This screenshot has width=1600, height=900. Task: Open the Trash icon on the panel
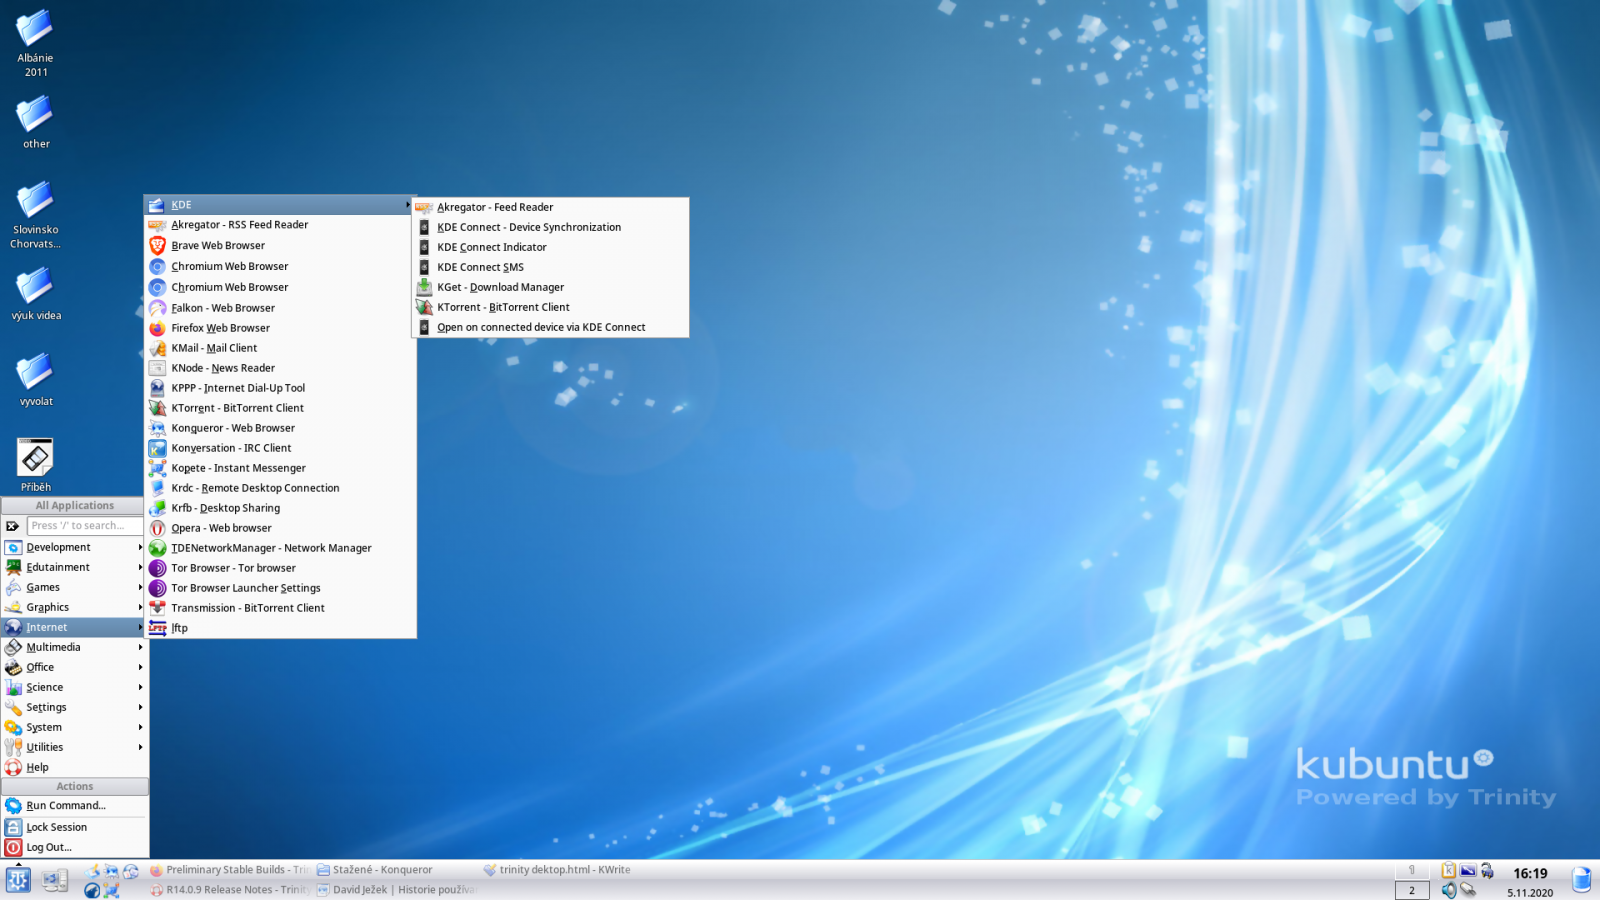[1581, 877]
